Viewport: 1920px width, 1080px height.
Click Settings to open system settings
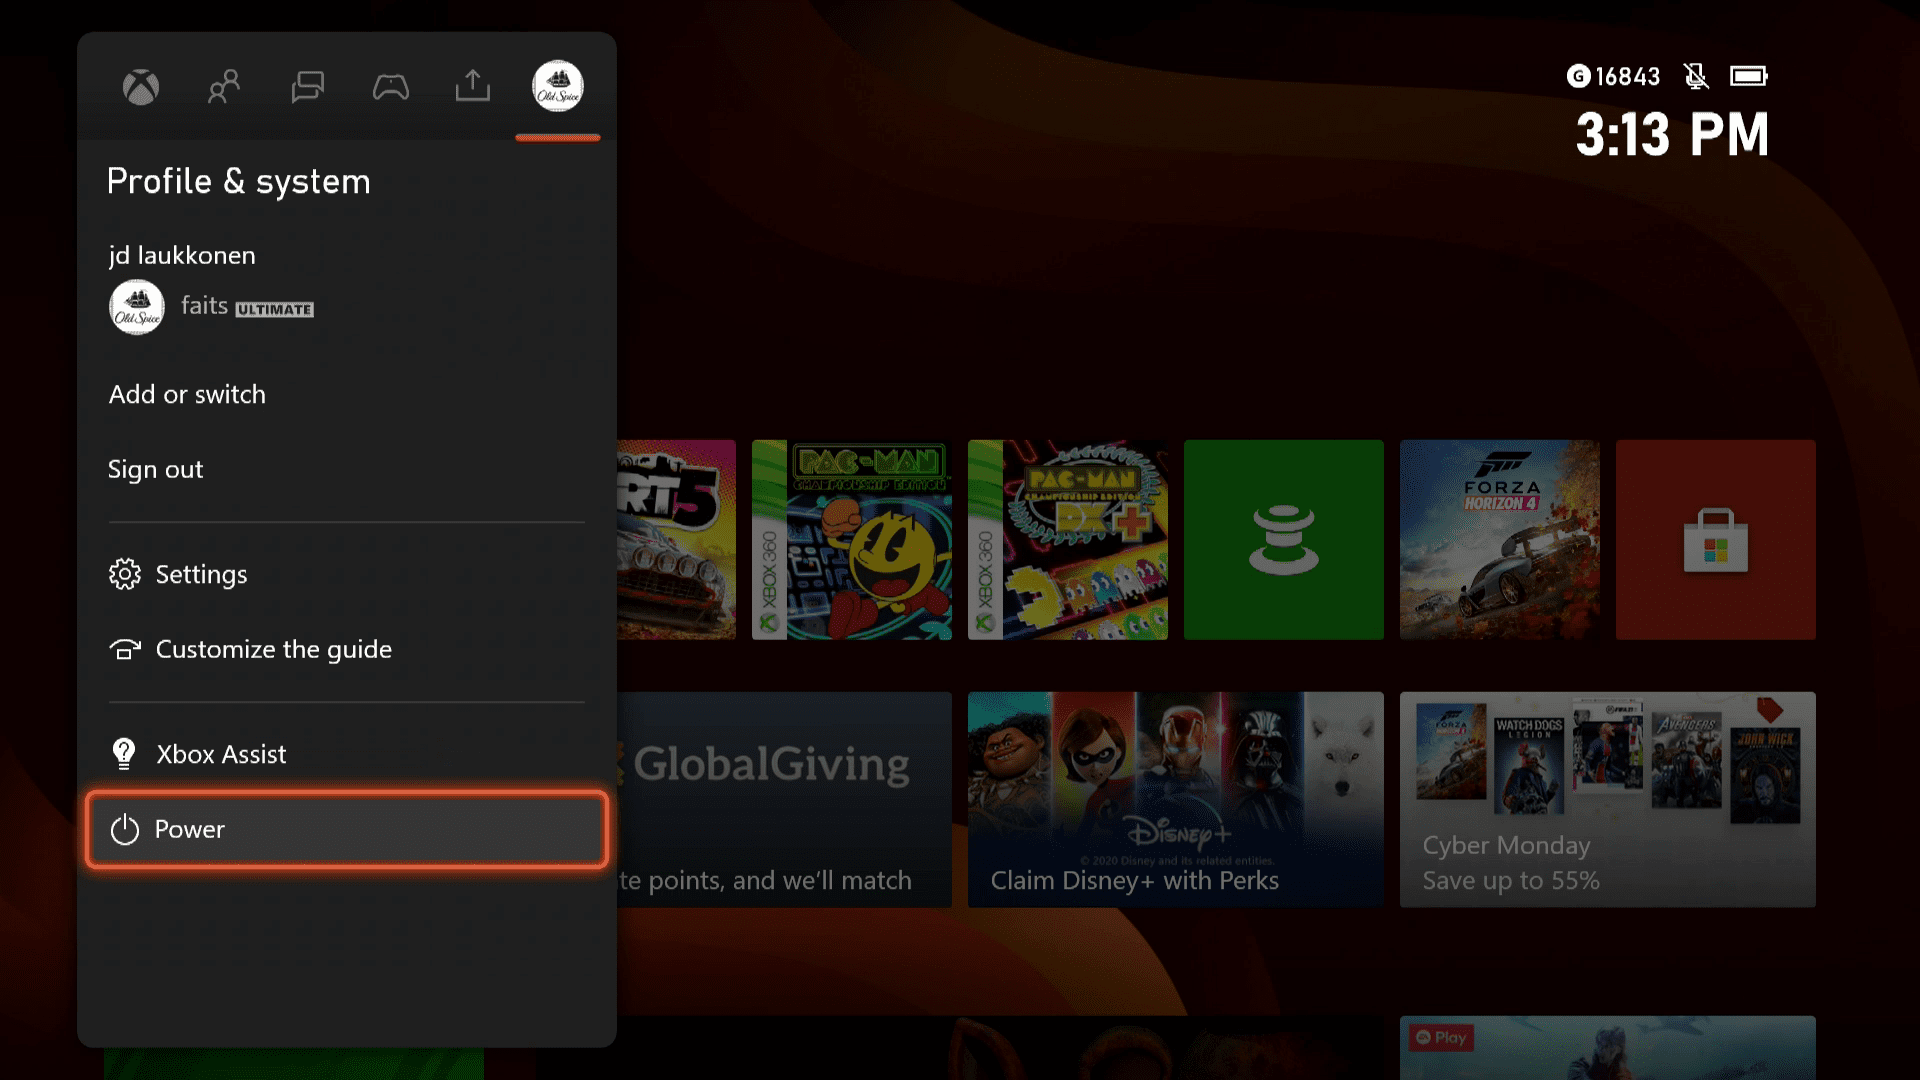pos(203,574)
